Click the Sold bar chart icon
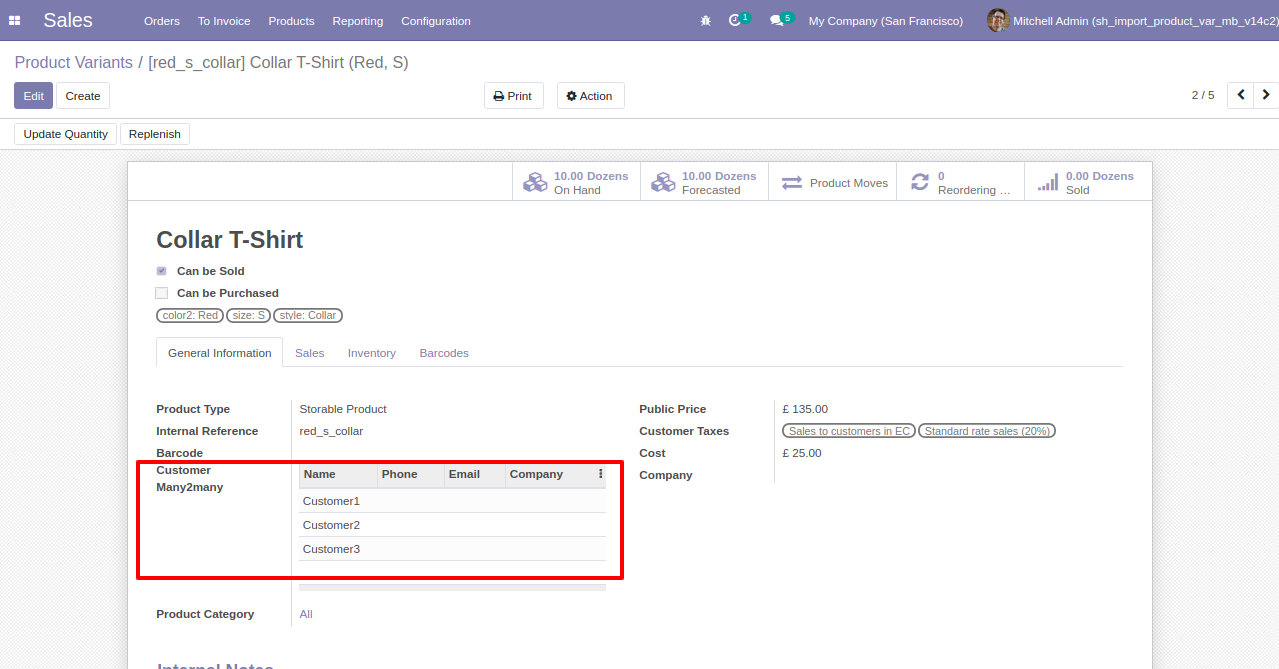The height and width of the screenshot is (669, 1279). [1047, 183]
